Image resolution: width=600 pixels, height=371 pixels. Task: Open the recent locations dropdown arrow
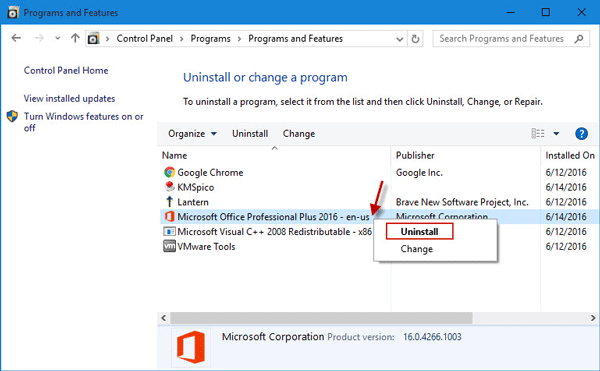point(57,38)
